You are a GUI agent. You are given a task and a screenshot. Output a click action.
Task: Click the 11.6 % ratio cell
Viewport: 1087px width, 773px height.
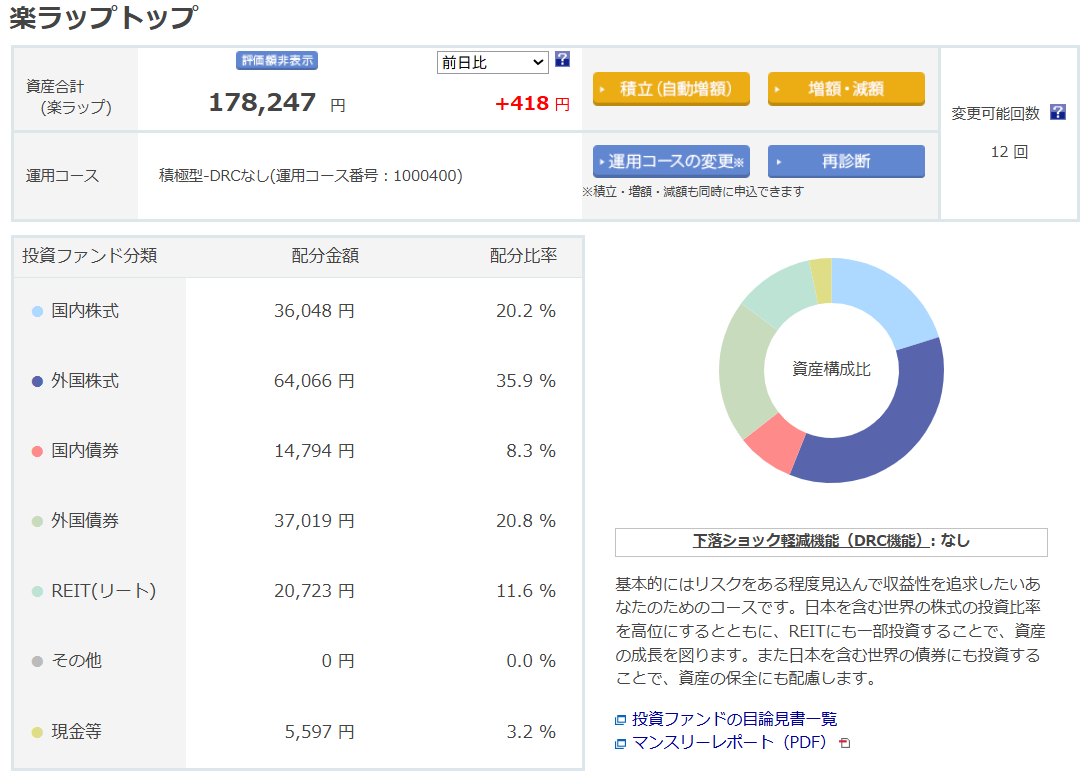(x=525, y=591)
